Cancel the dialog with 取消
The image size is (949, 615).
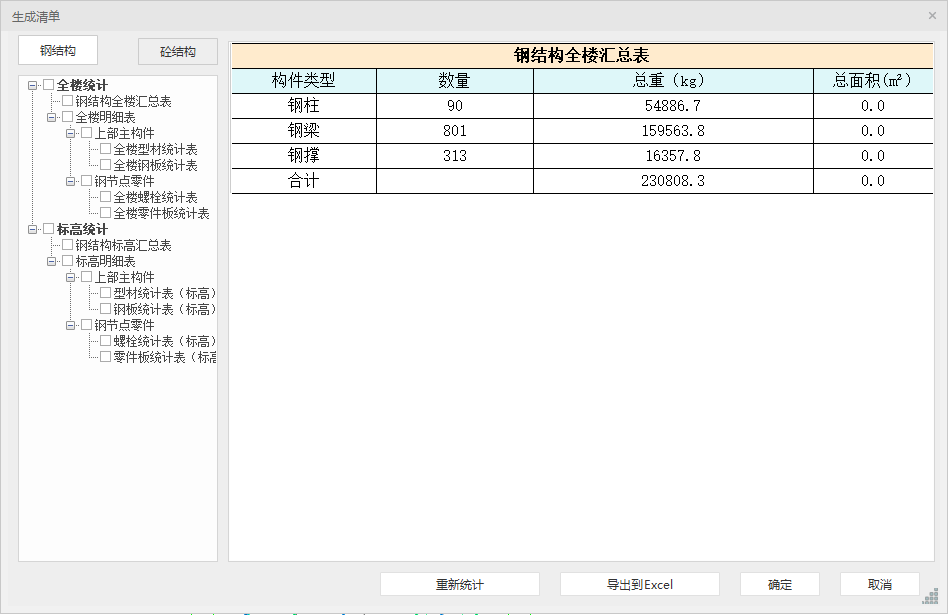[x=879, y=584]
